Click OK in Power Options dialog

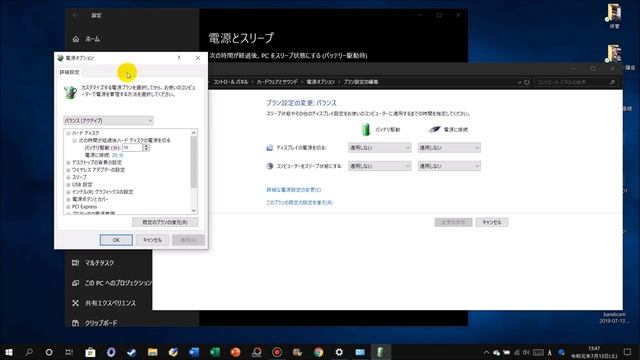coord(116,240)
